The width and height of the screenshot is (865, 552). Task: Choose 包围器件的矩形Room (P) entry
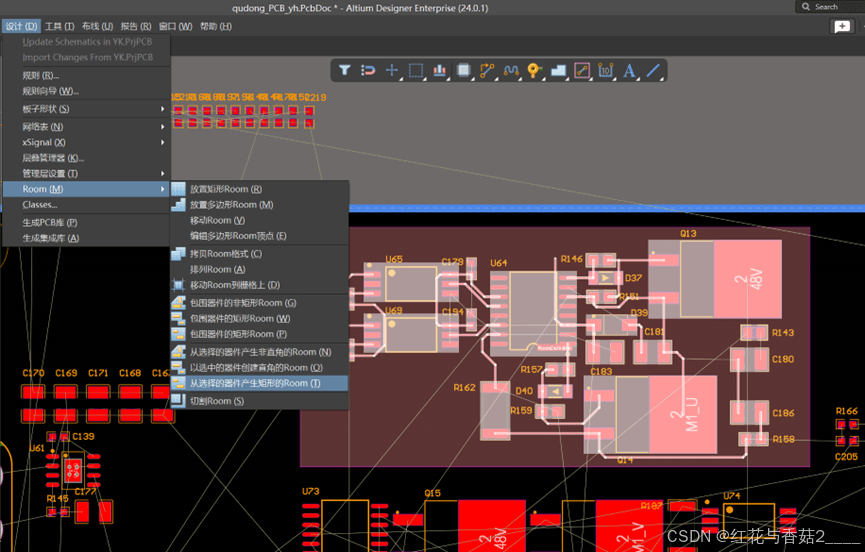[x=260, y=334]
